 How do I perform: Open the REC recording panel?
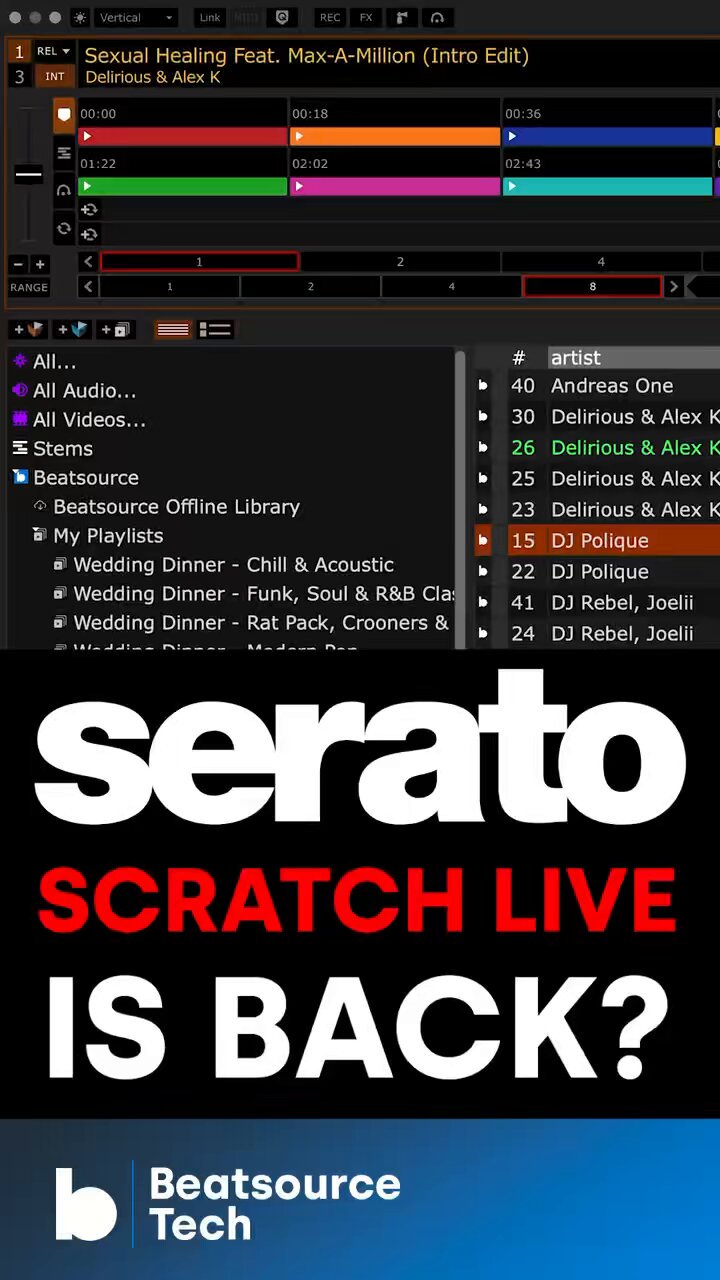tap(330, 17)
